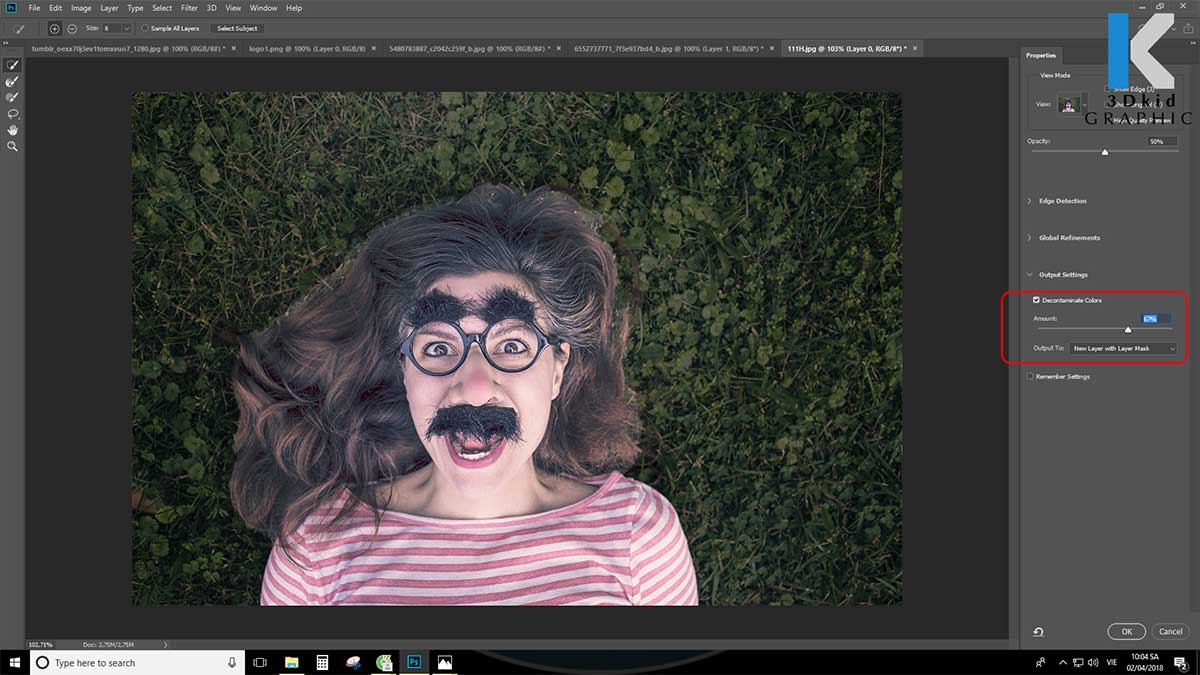The image size is (1200, 675).
Task: Open the Image menu
Action: [81, 8]
